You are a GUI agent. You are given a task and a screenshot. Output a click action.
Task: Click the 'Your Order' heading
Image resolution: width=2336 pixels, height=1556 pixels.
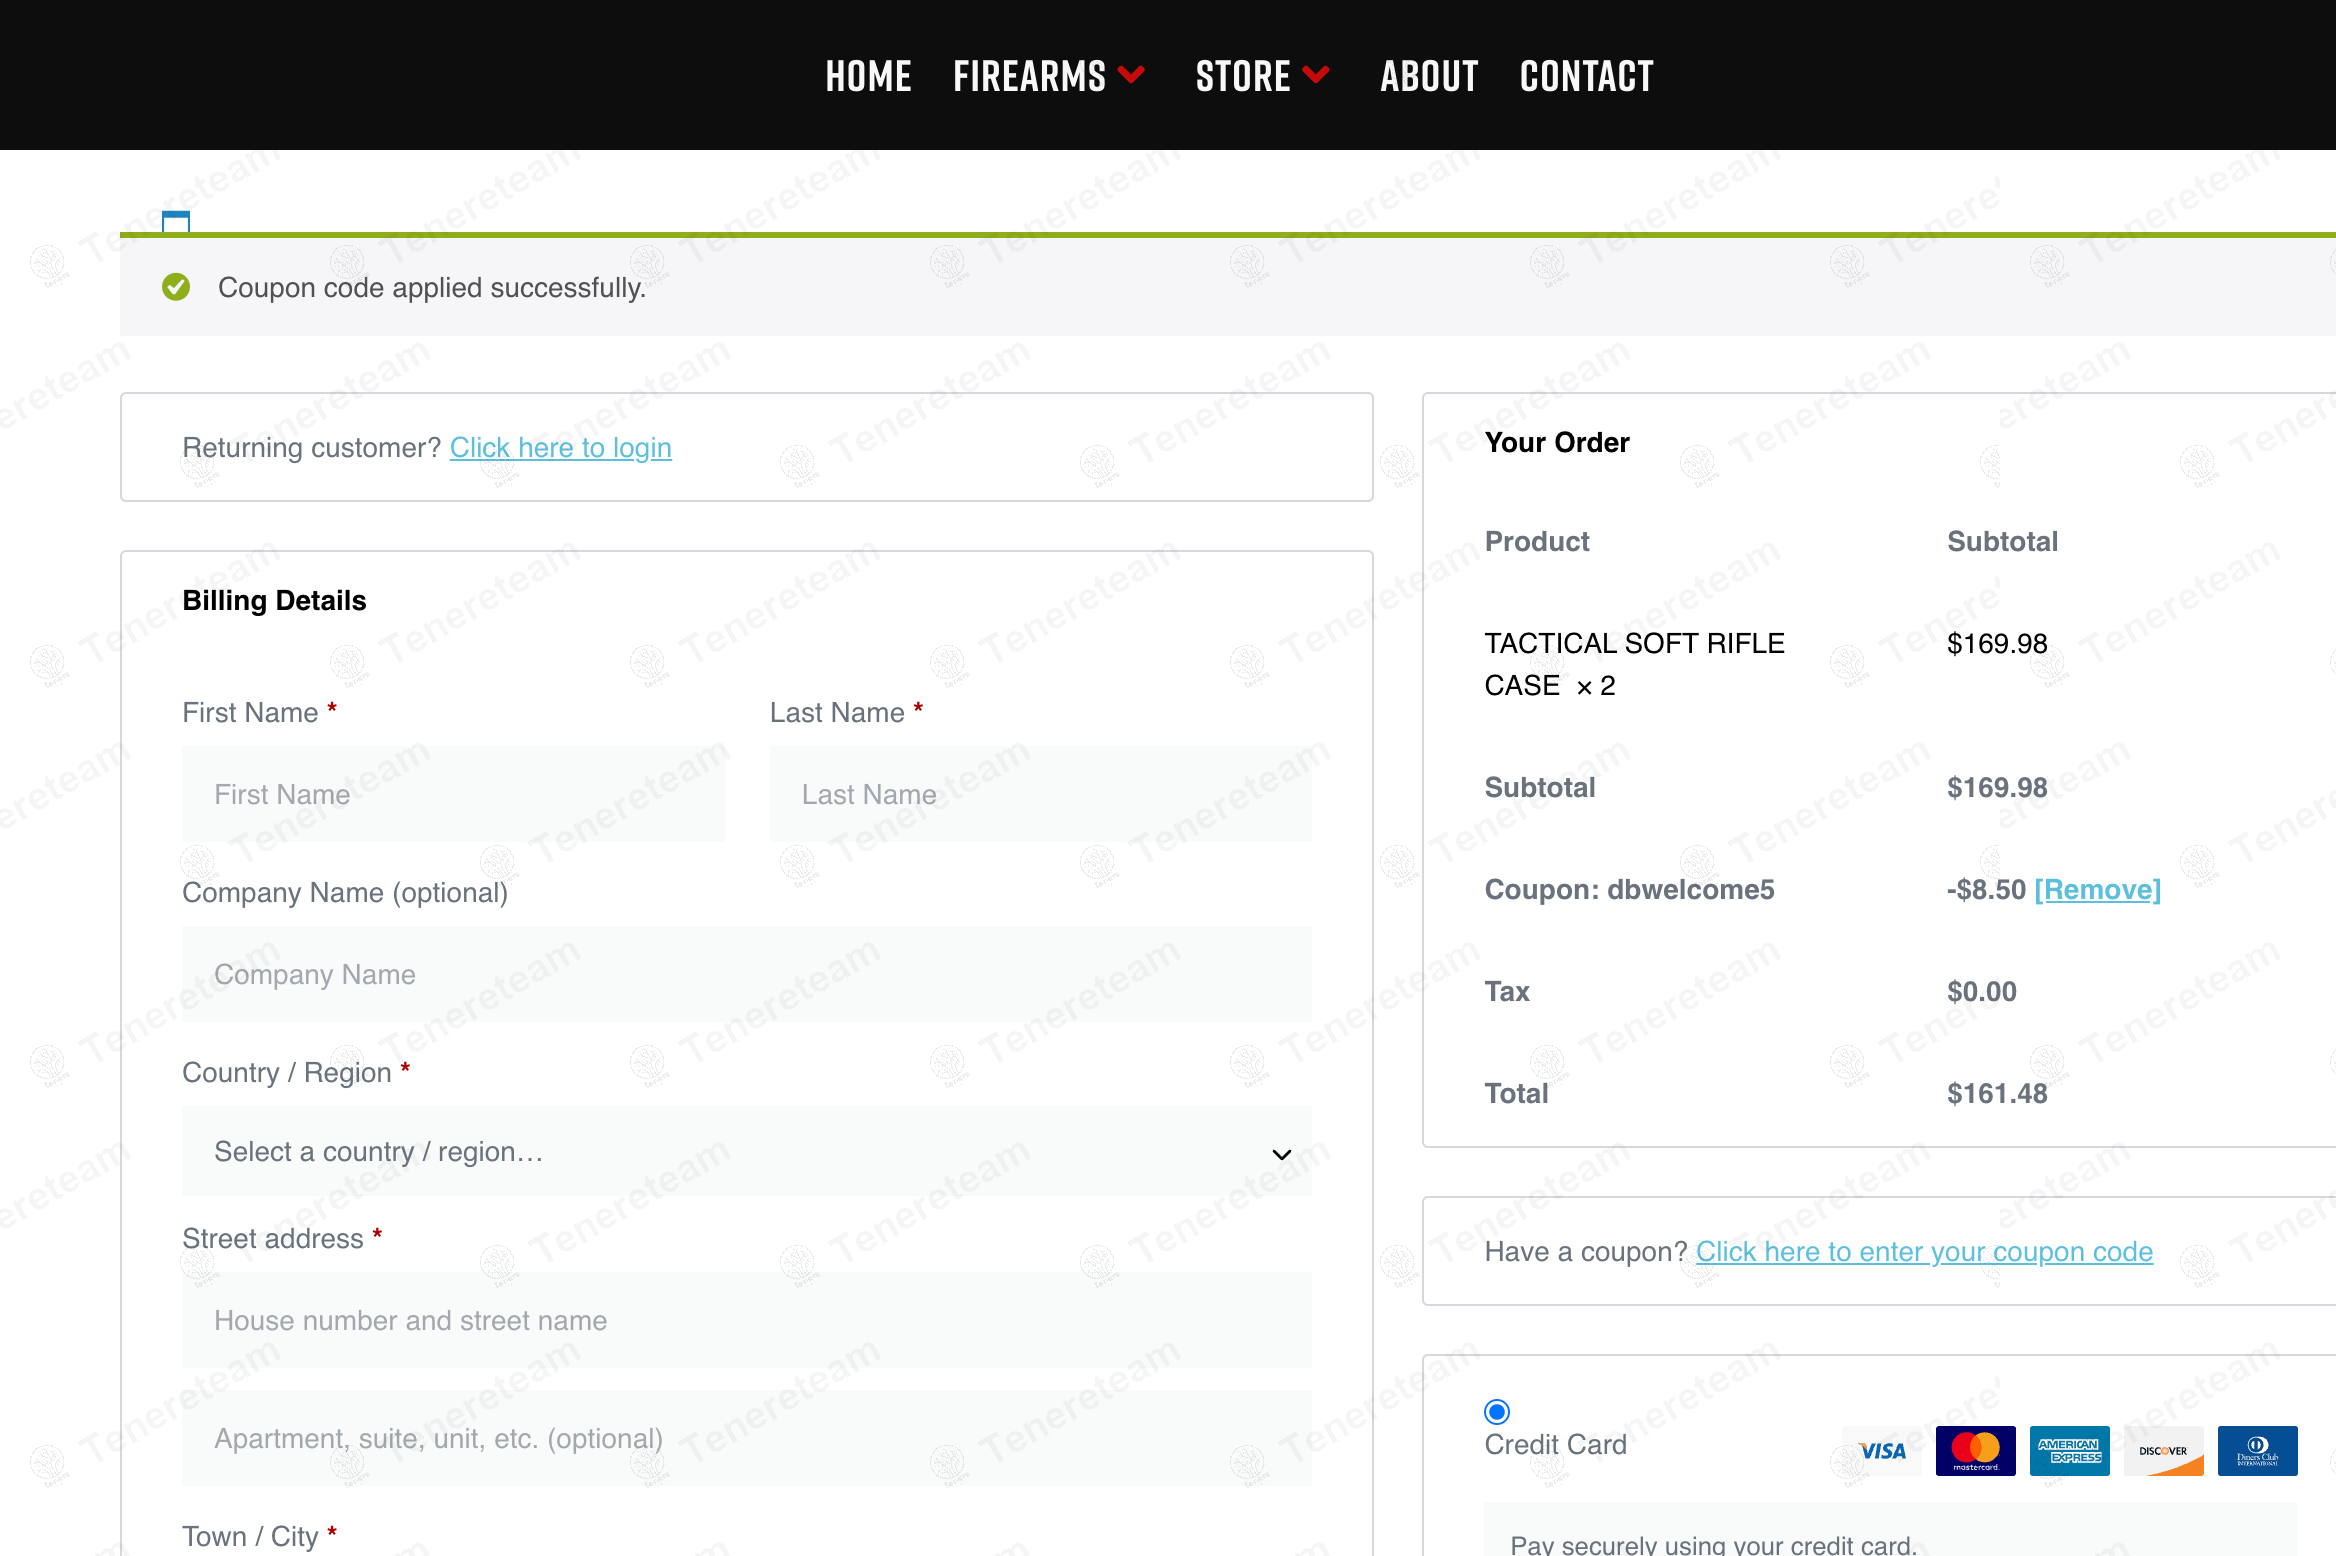(x=1557, y=443)
